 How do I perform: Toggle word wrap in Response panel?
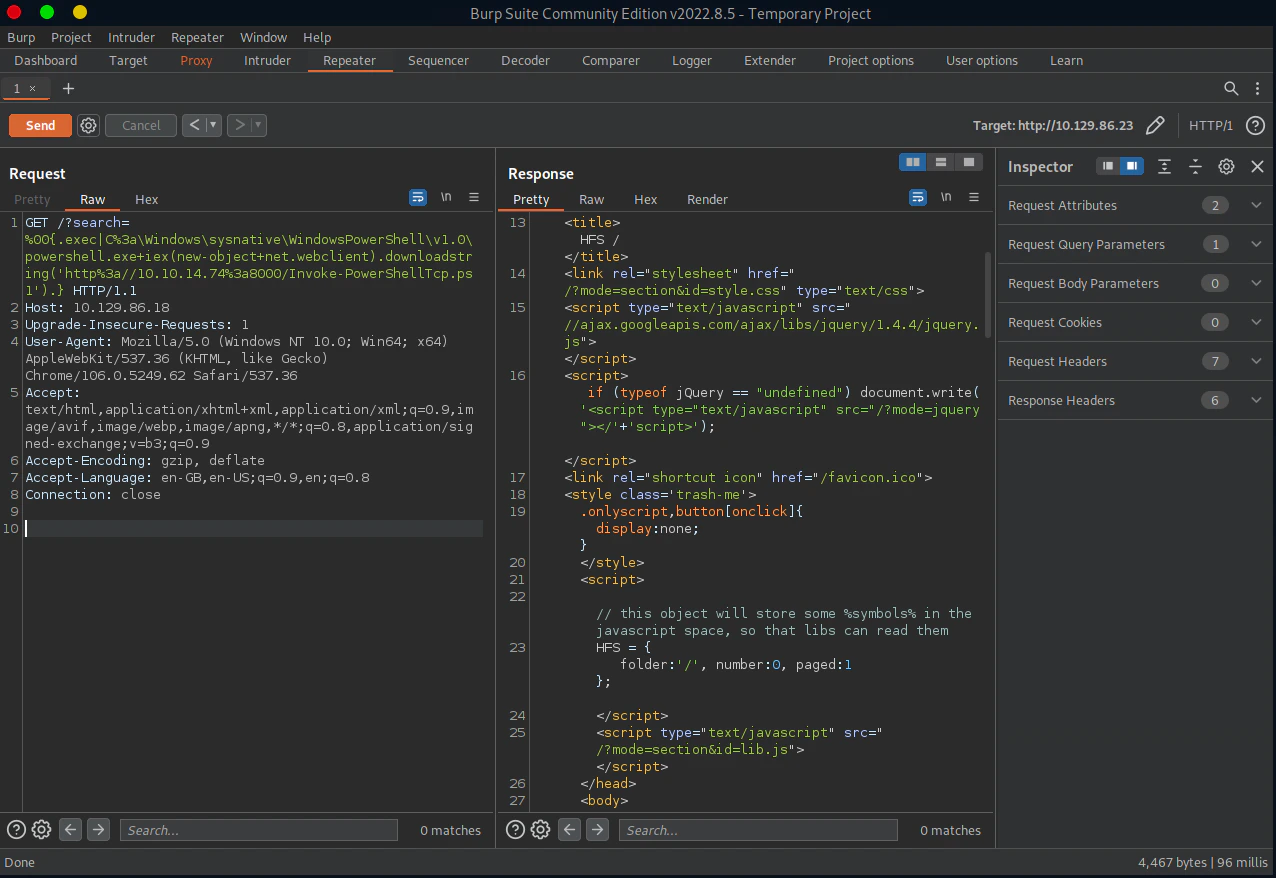pos(918,197)
